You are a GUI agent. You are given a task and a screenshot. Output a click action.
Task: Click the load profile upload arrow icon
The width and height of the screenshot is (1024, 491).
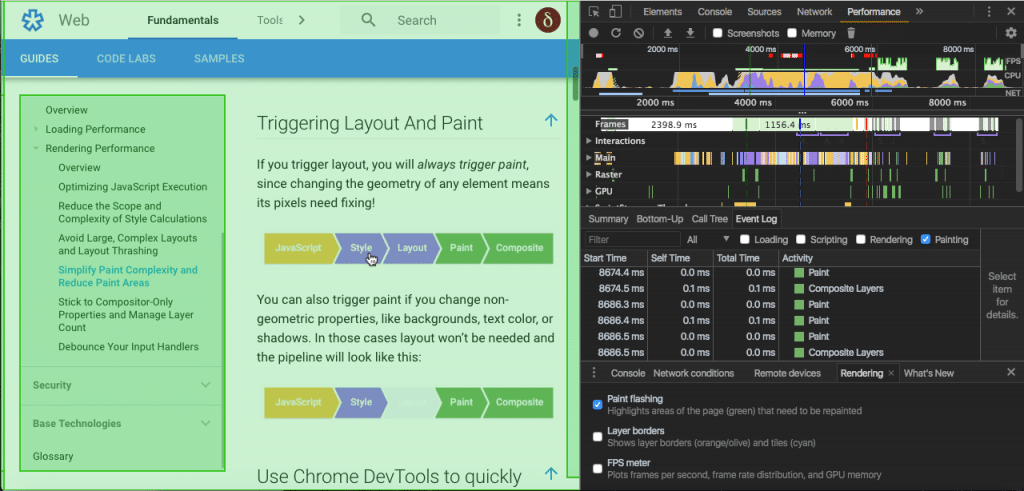pos(668,33)
